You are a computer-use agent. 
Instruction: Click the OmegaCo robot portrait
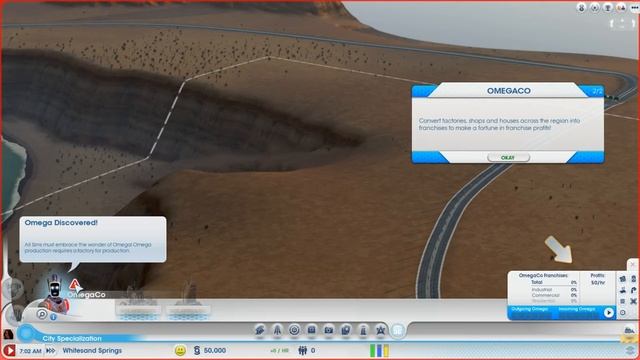pyautogui.click(x=55, y=295)
